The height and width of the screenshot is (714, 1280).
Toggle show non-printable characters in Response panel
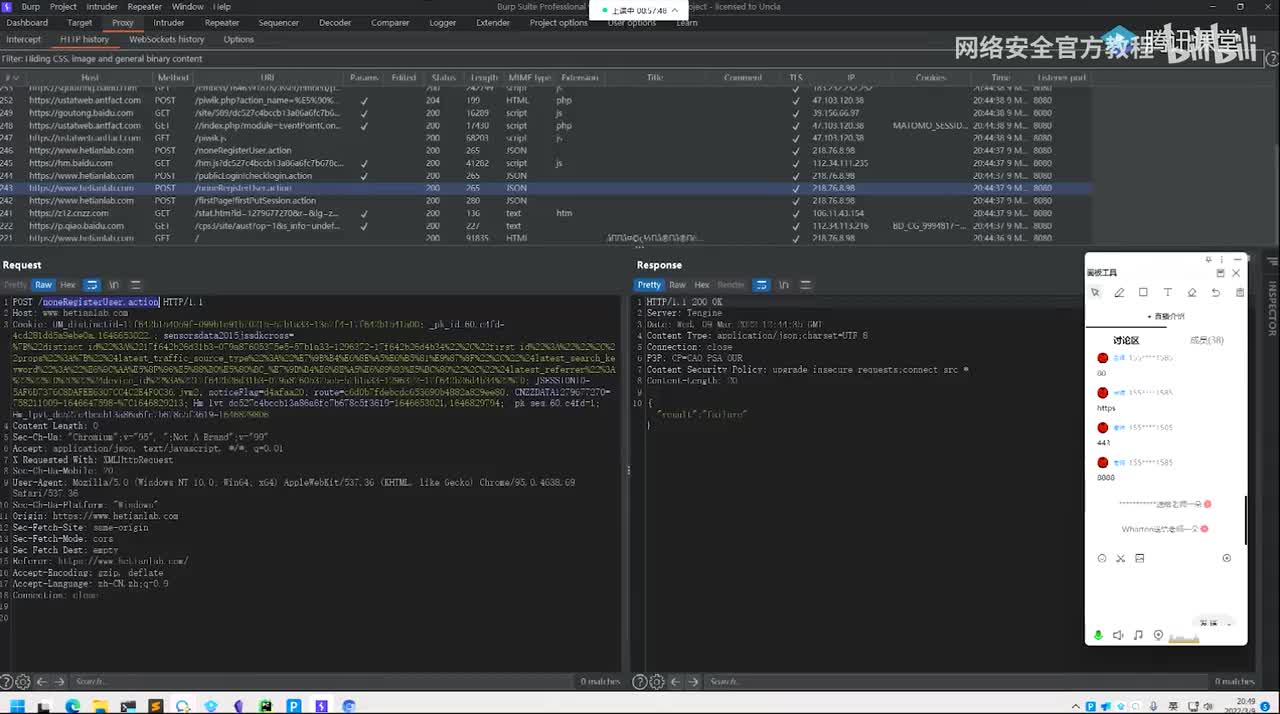click(x=783, y=285)
